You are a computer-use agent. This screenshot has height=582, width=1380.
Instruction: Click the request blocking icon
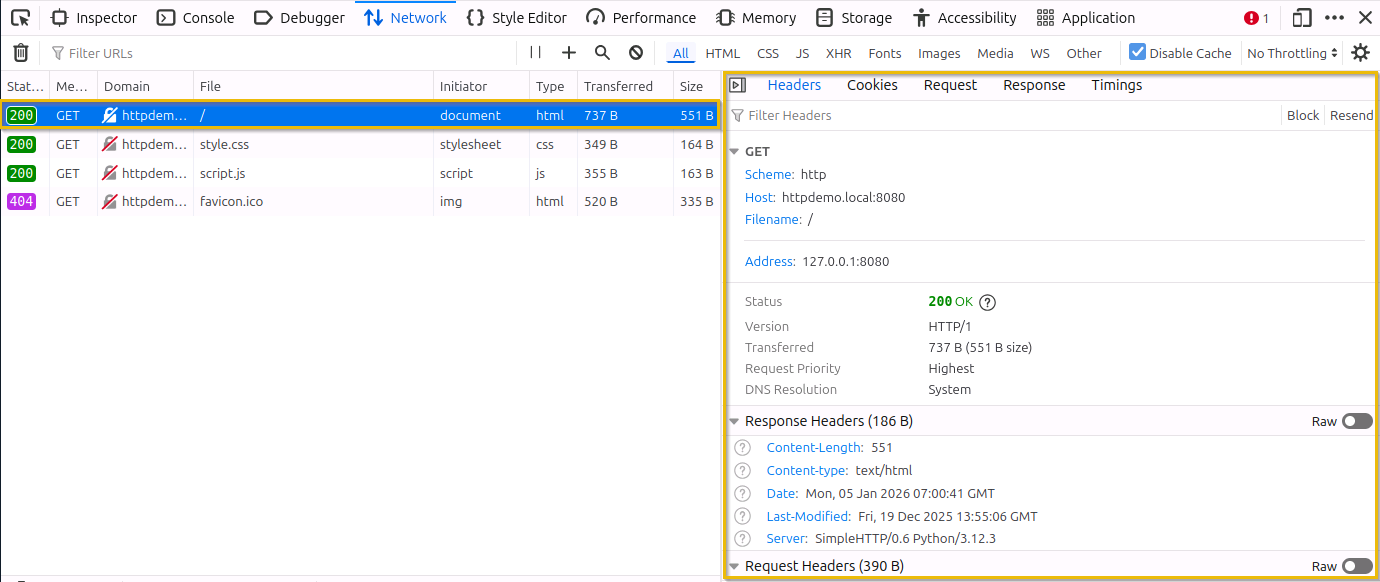point(635,52)
